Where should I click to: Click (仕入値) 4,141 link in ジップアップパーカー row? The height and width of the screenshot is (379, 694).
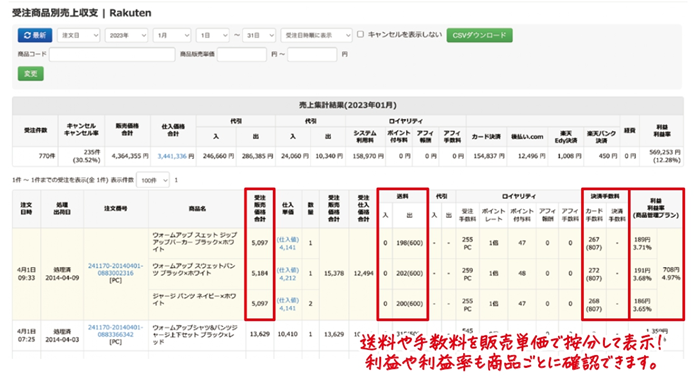288,244
